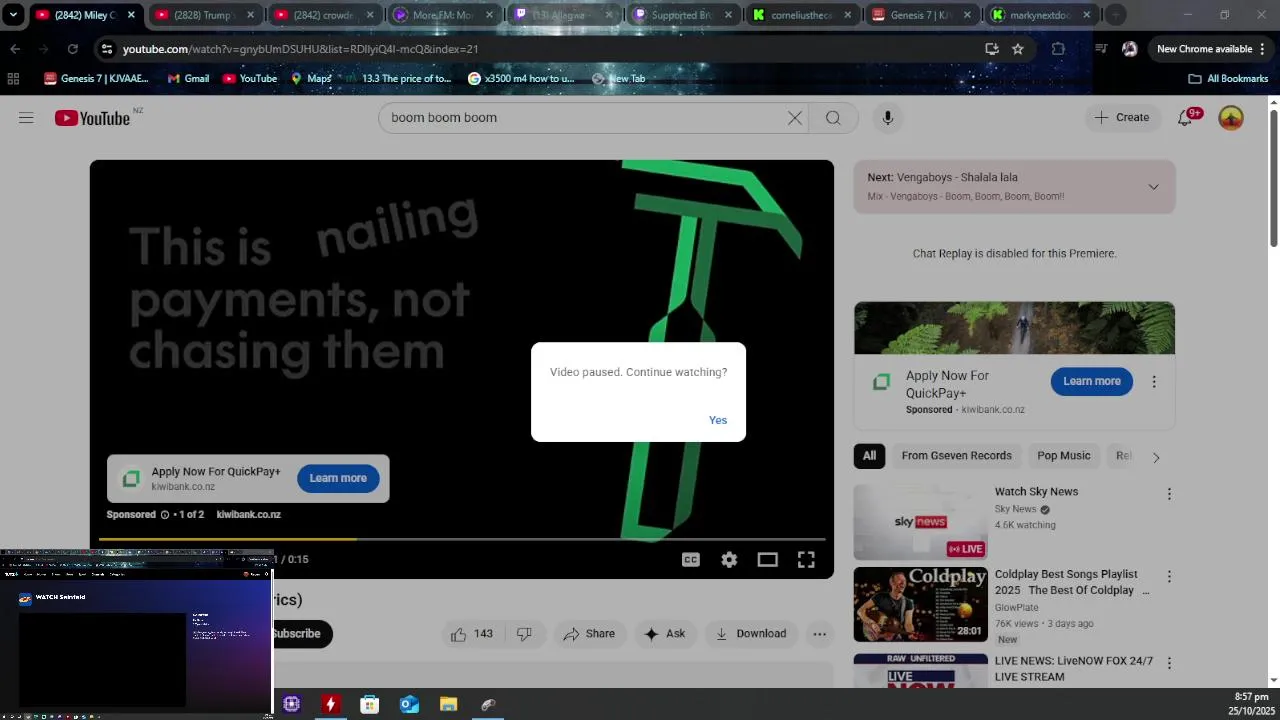Open menu for the LiveNOW FOX video
This screenshot has height=720, width=1280.
[x=1169, y=663]
